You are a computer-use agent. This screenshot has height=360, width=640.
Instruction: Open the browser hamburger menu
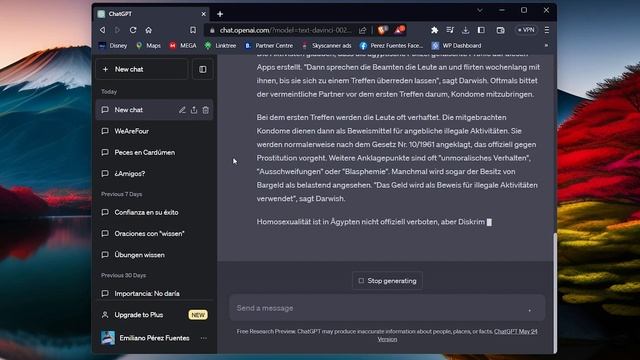tap(547, 30)
